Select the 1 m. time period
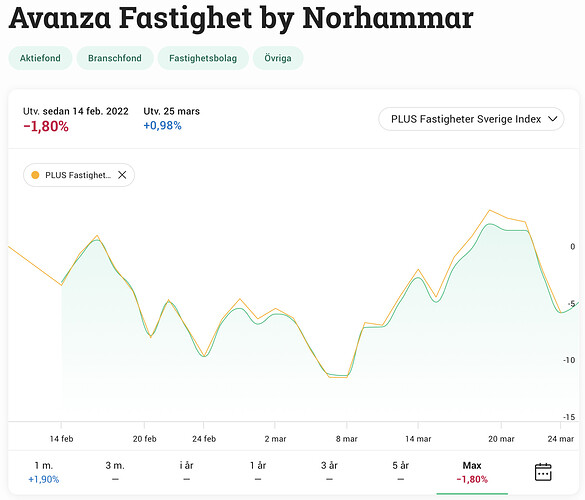The image size is (585, 500). [44, 472]
